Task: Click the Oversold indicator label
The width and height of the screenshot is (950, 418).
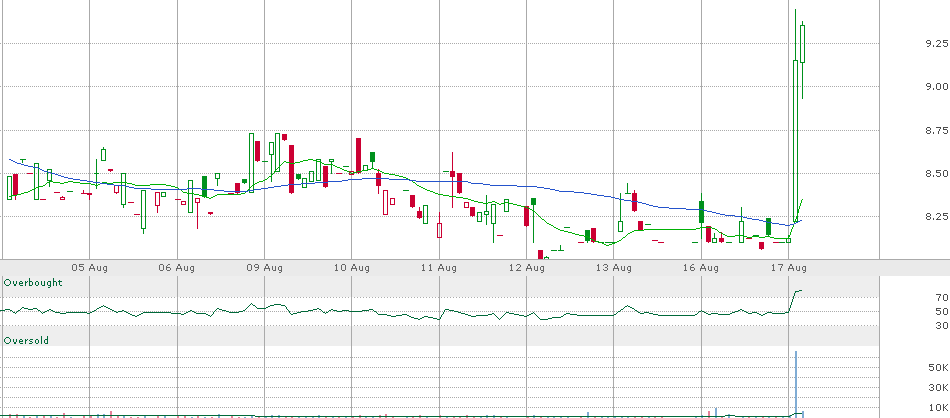Action: tap(26, 340)
